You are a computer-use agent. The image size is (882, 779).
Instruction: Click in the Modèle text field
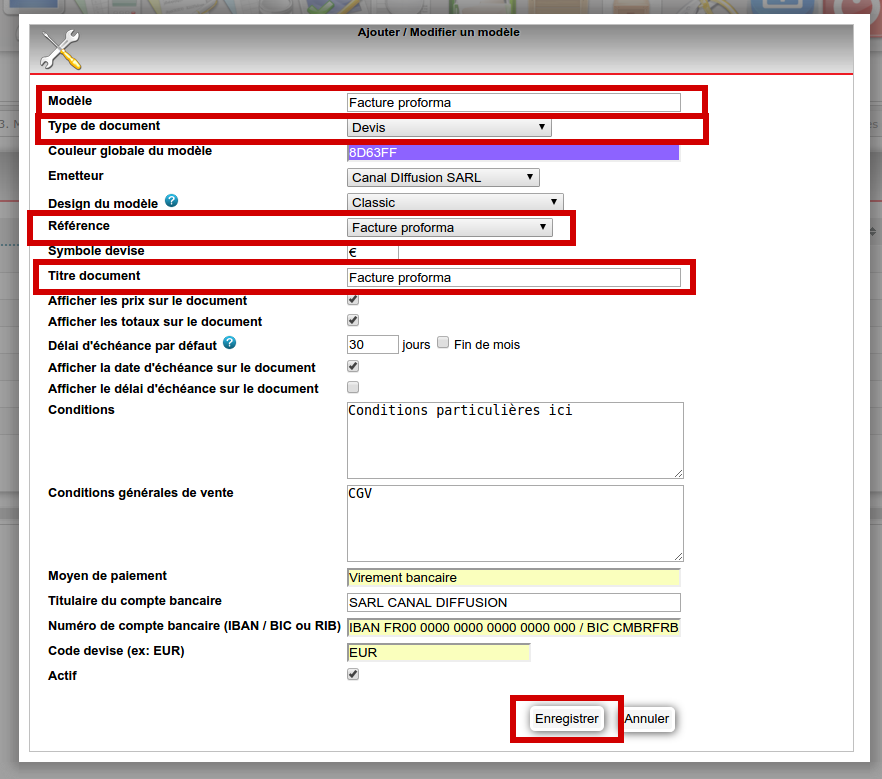pyautogui.click(x=513, y=102)
